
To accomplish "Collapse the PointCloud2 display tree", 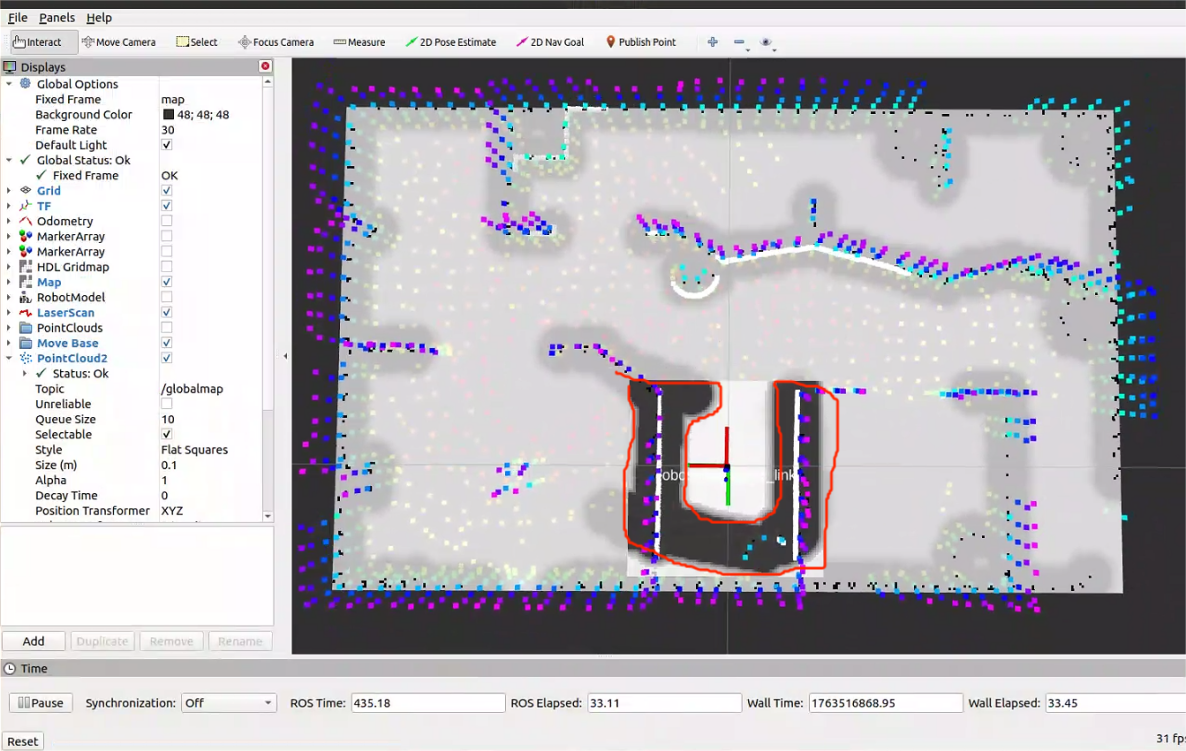I will (x=9, y=358).
